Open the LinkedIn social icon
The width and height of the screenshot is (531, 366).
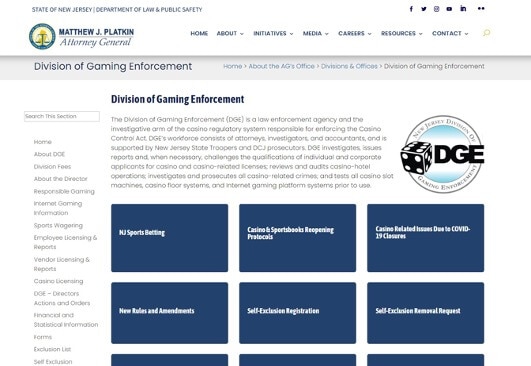coord(463,8)
